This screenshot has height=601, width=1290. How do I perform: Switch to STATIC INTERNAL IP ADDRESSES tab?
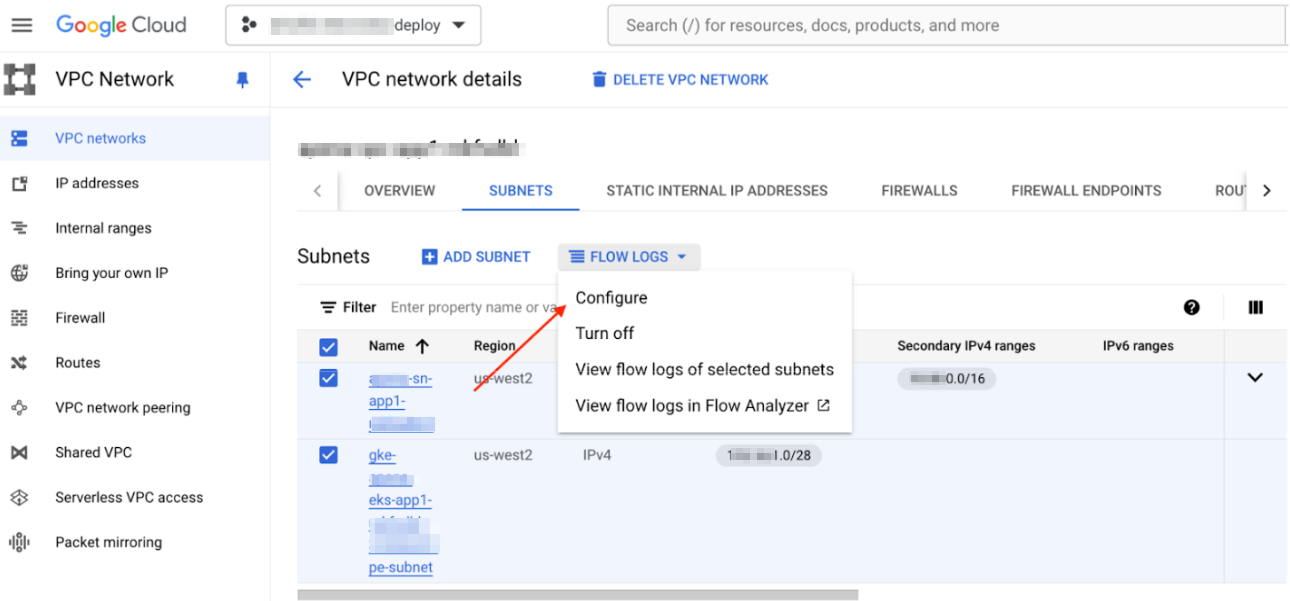click(x=717, y=190)
